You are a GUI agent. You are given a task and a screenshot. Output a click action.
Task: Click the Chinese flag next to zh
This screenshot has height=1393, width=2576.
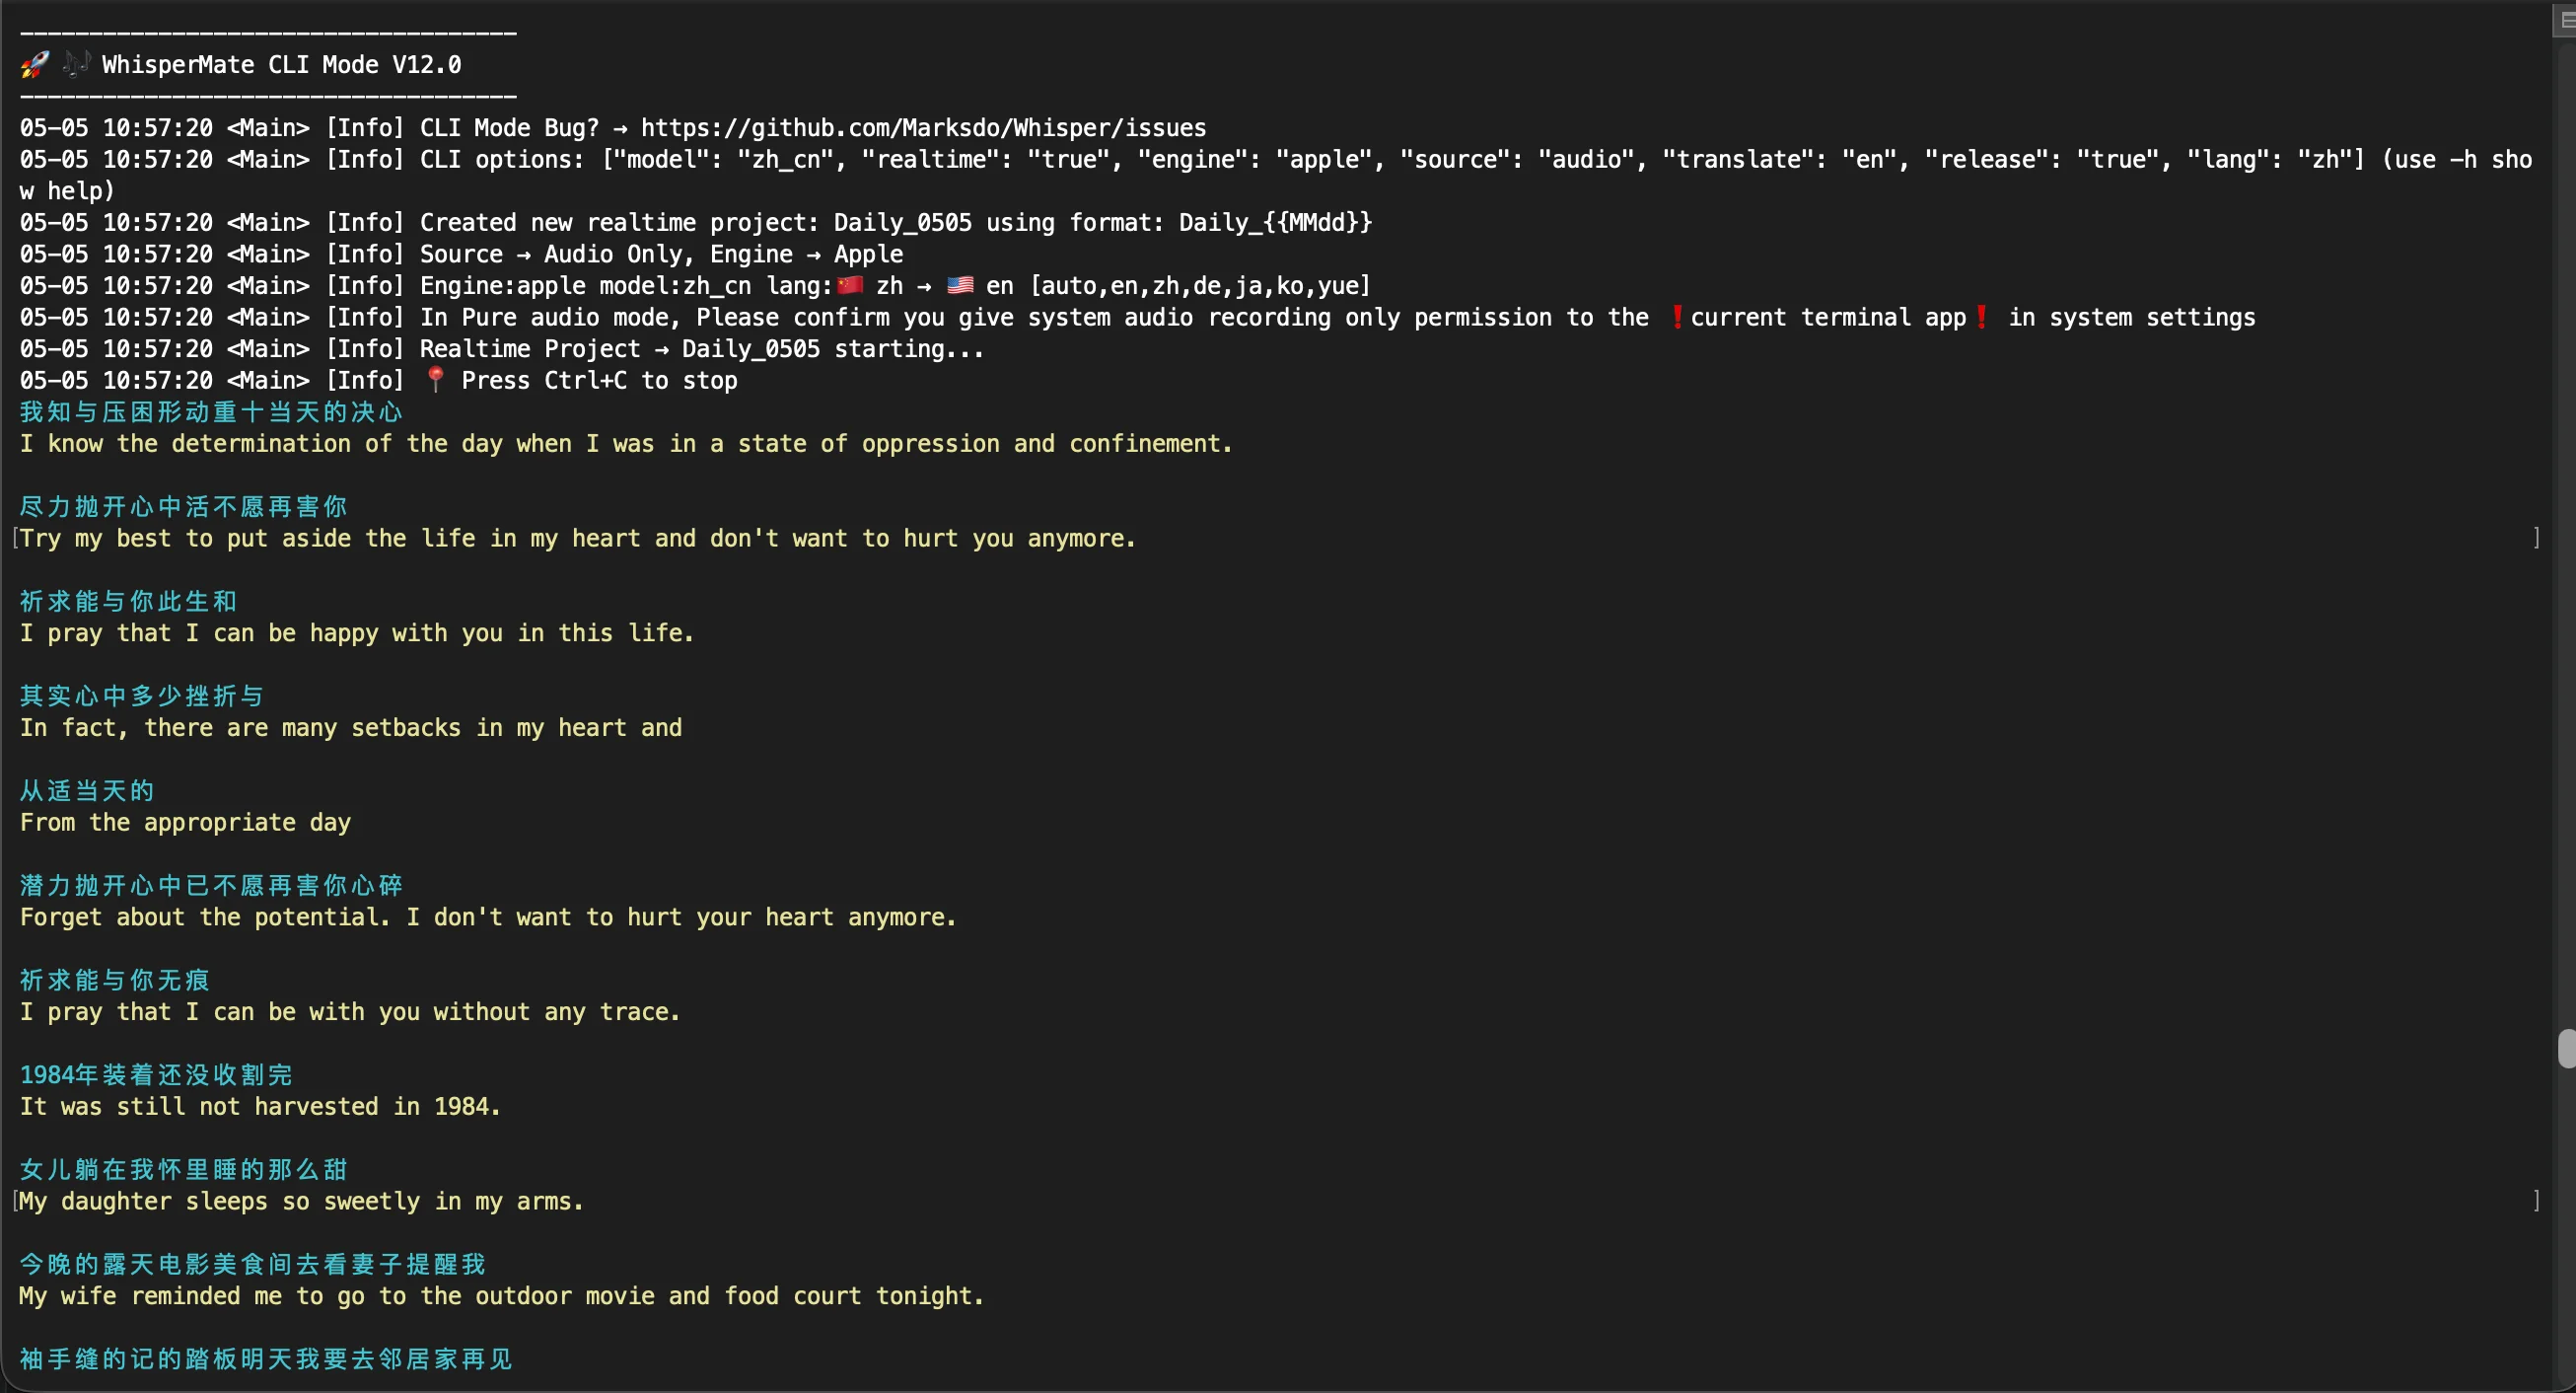click(x=850, y=286)
